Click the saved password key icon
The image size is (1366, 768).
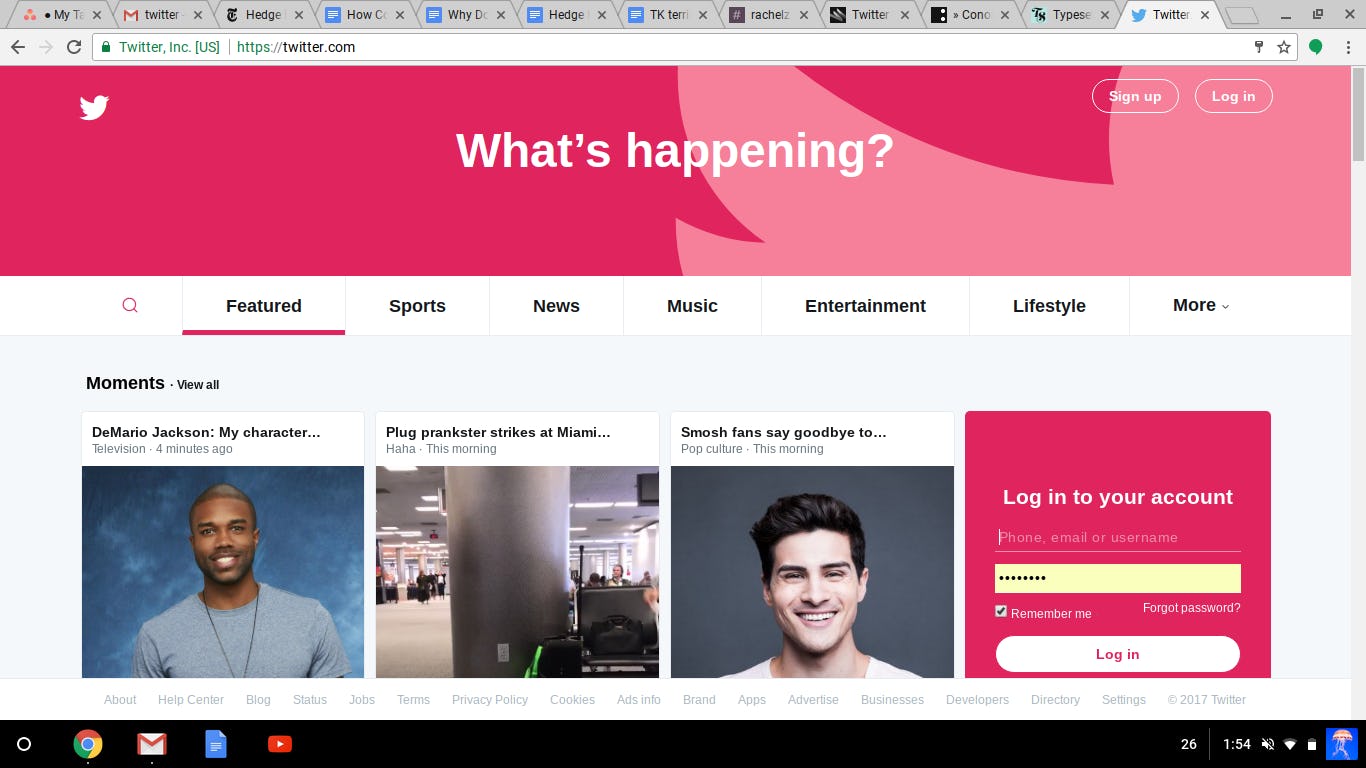click(1259, 47)
